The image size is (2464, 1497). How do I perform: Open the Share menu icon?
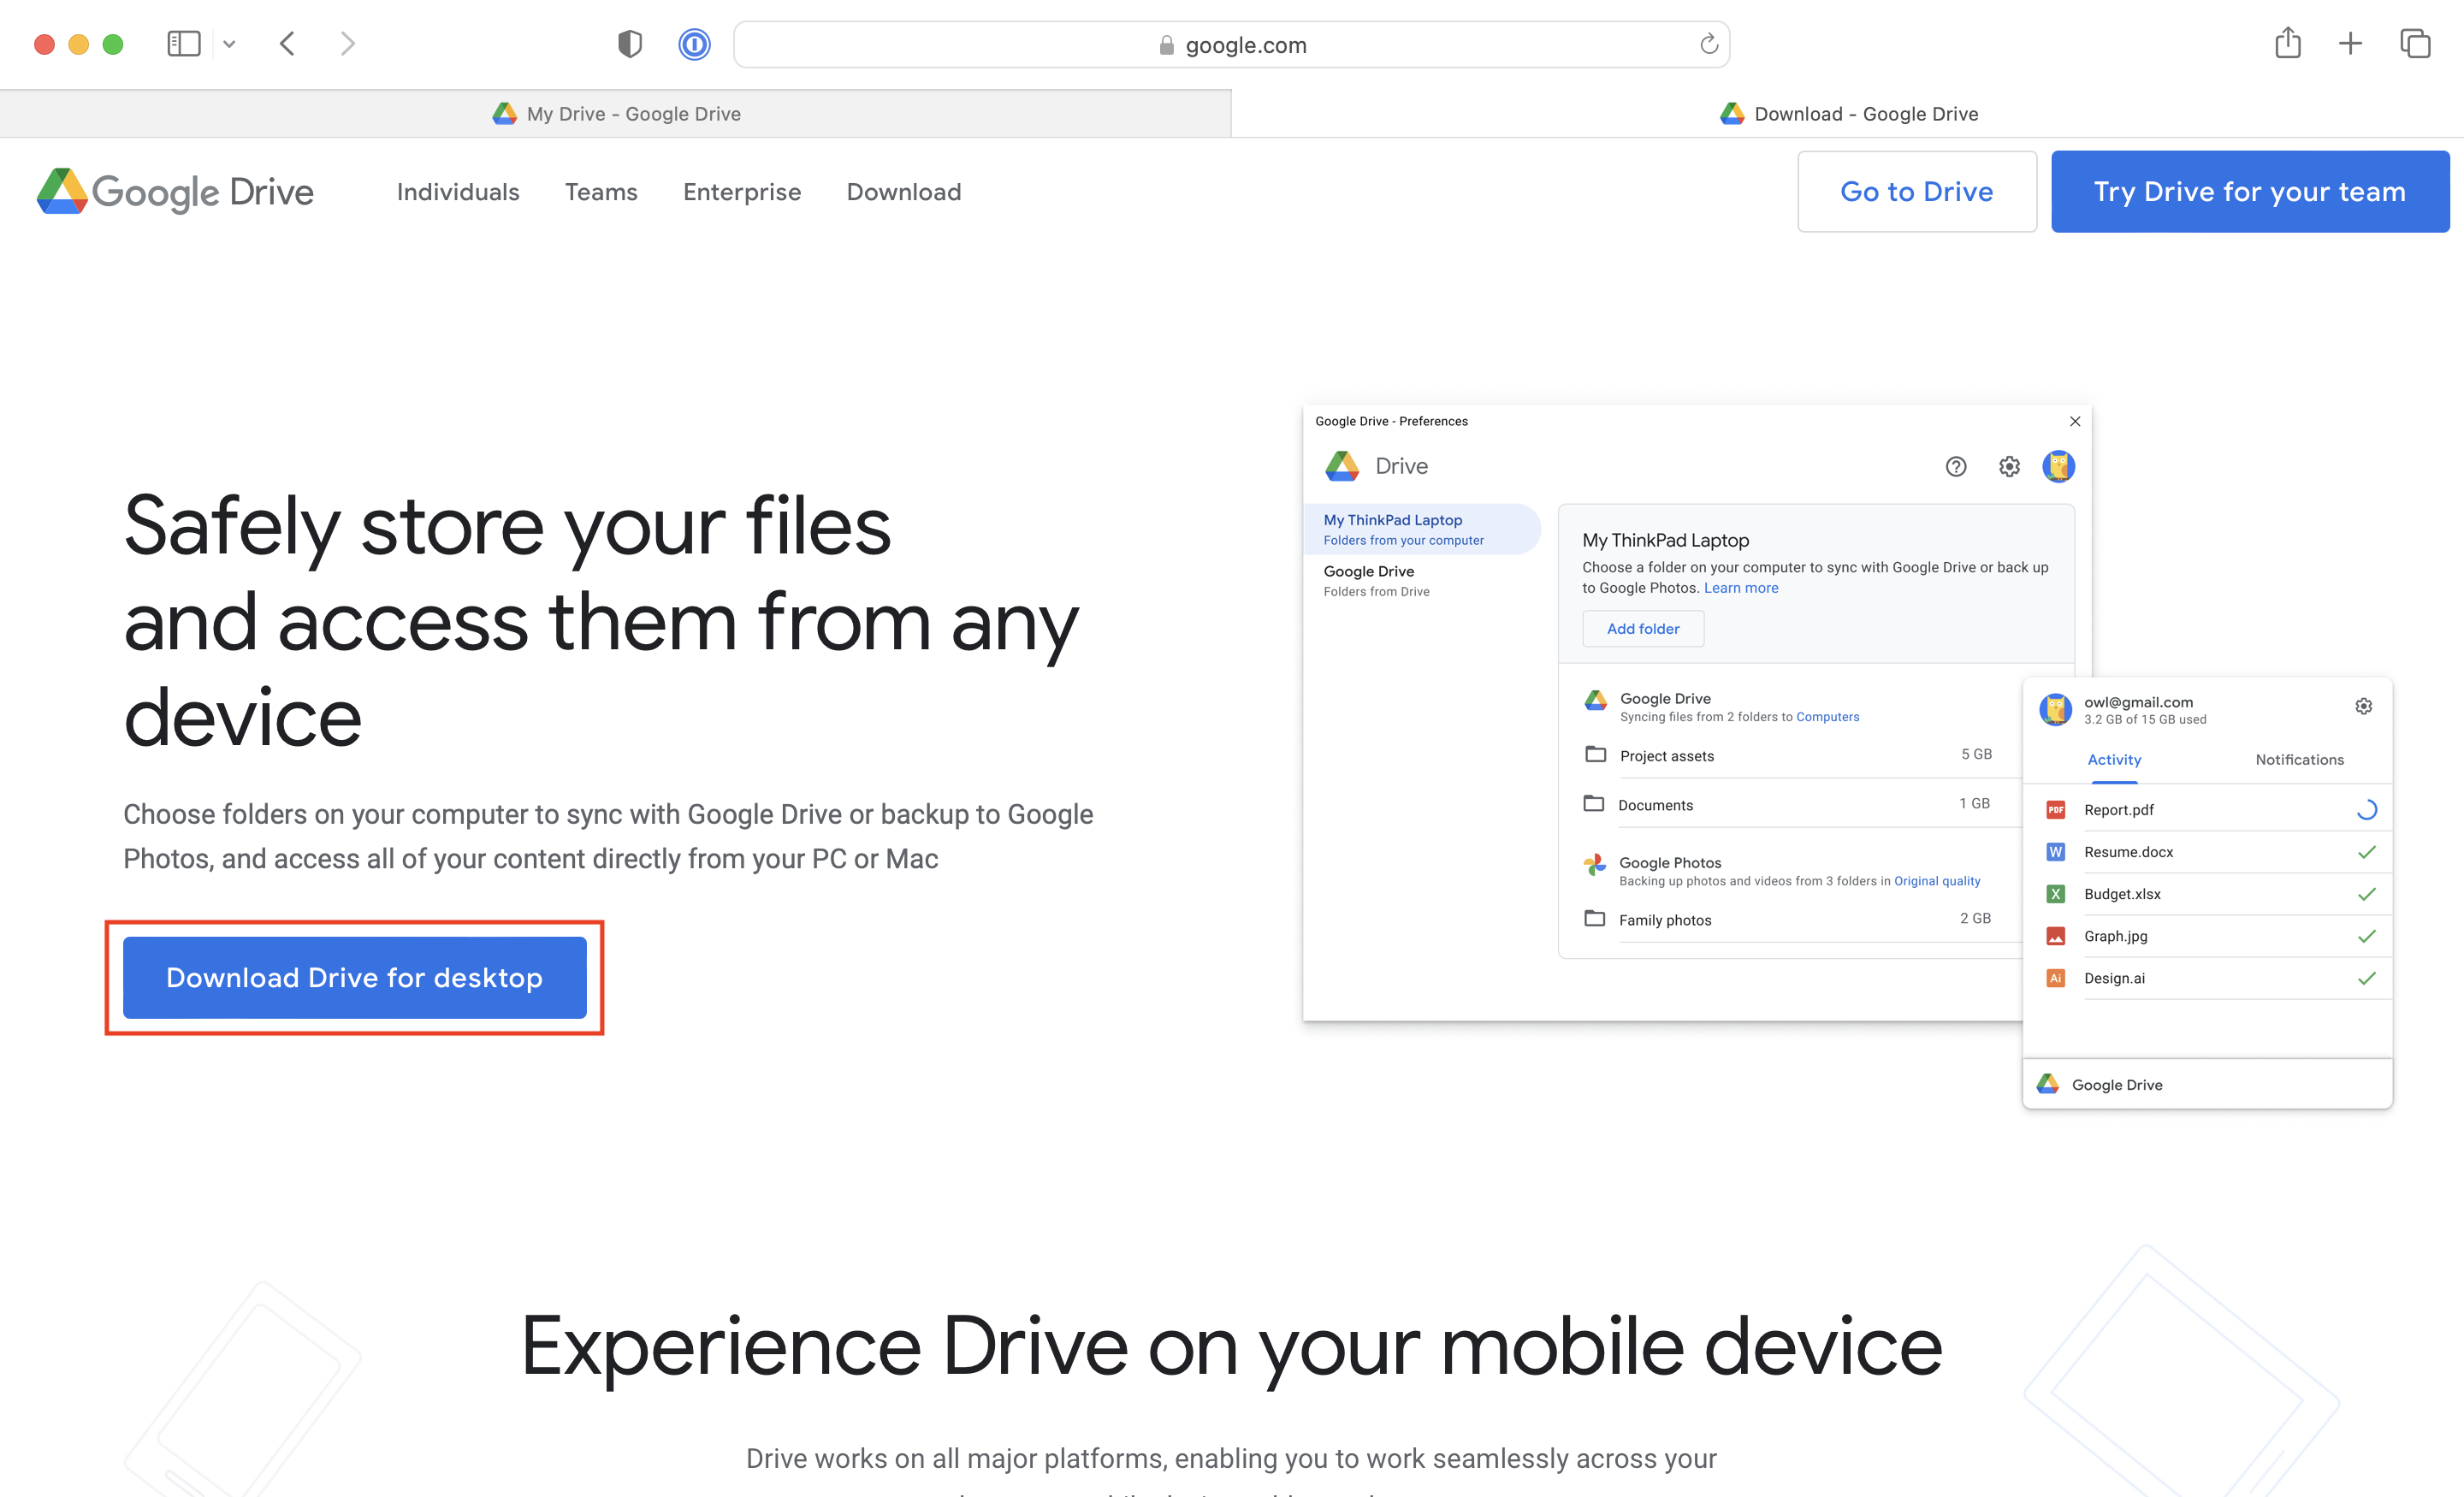2287,44
